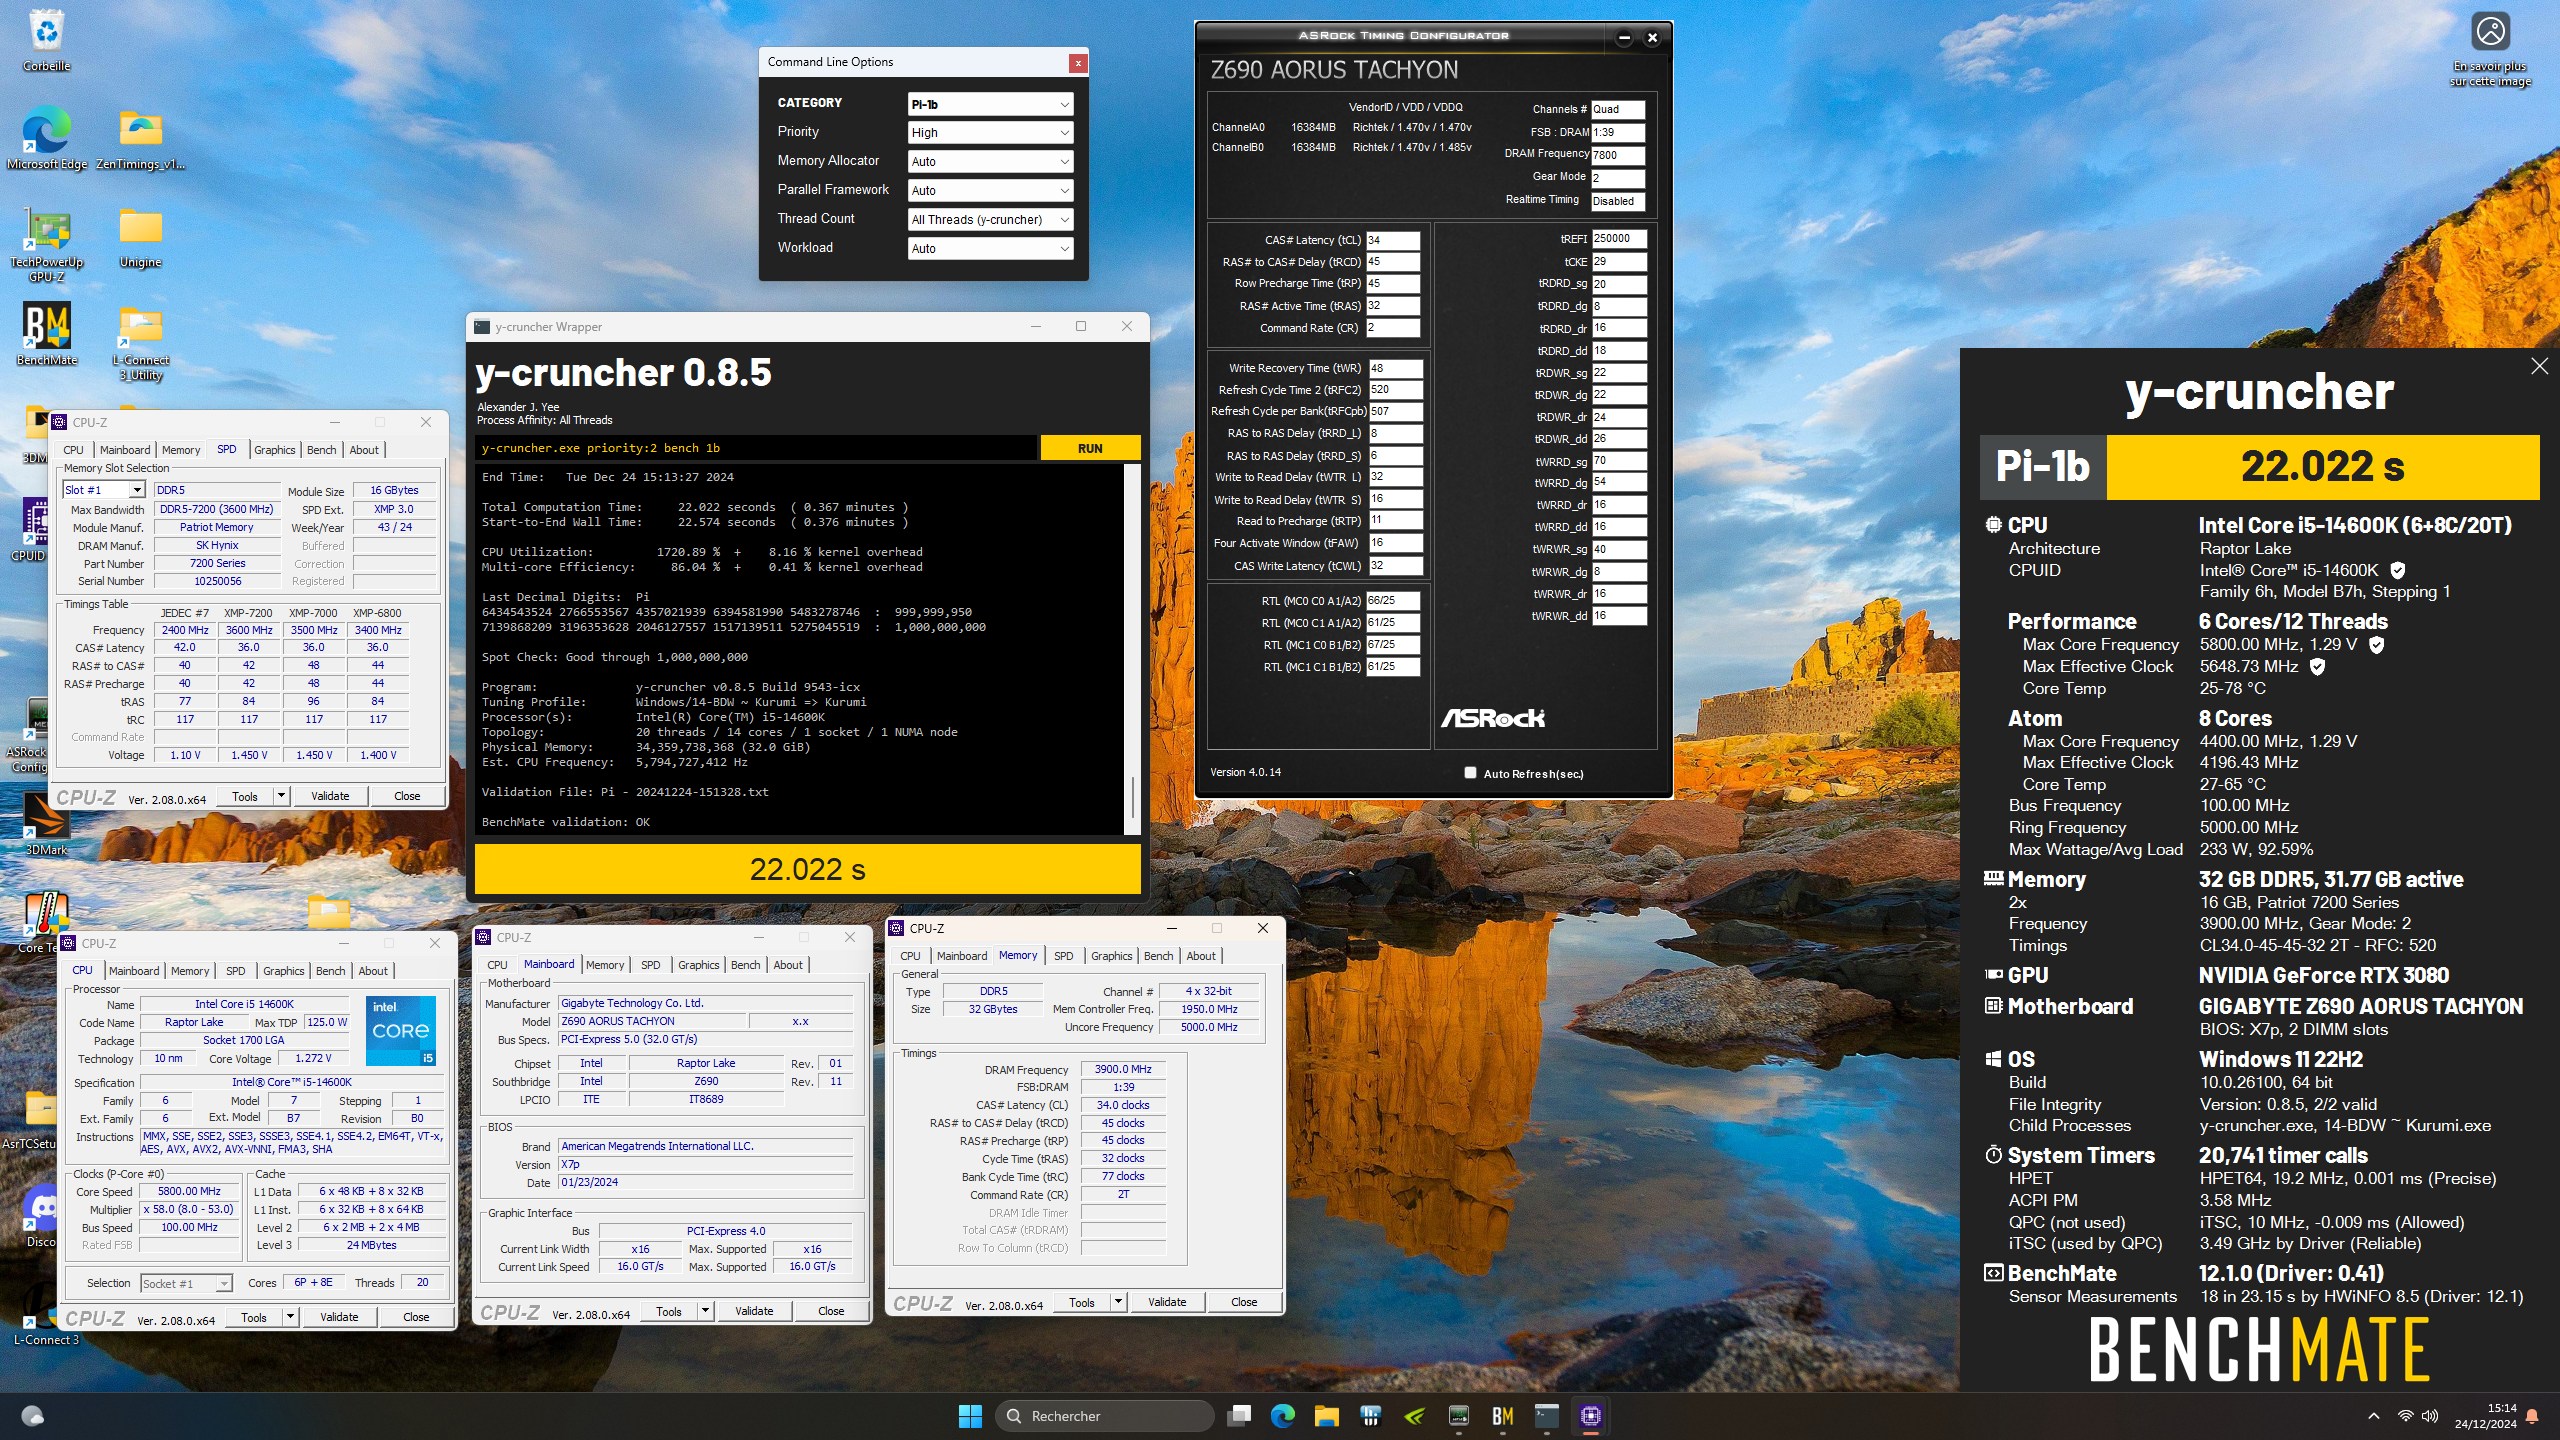Switch to CPU-Z in the taskbar
Screen dimensions: 2560x1440
[1591, 1415]
